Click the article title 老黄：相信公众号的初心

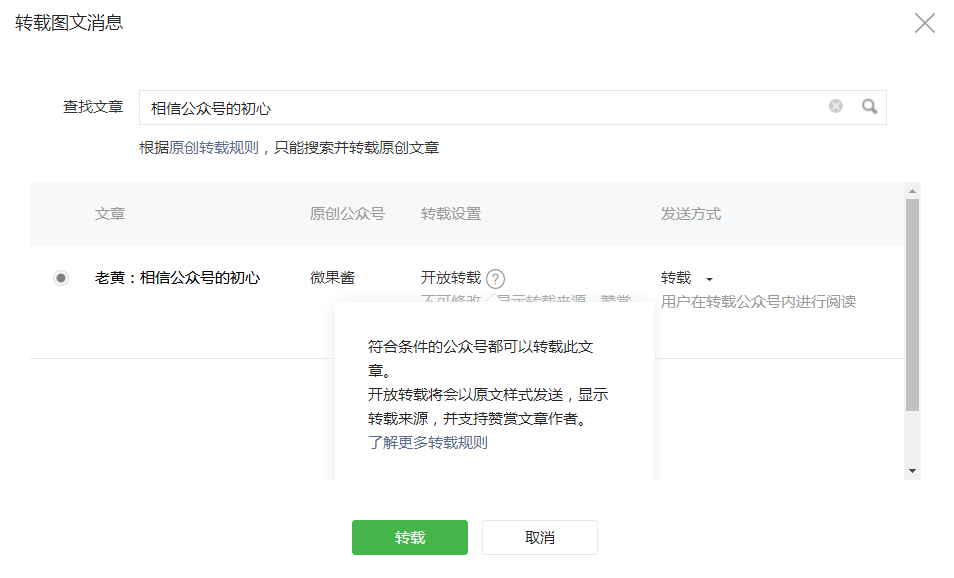pyautogui.click(x=177, y=278)
